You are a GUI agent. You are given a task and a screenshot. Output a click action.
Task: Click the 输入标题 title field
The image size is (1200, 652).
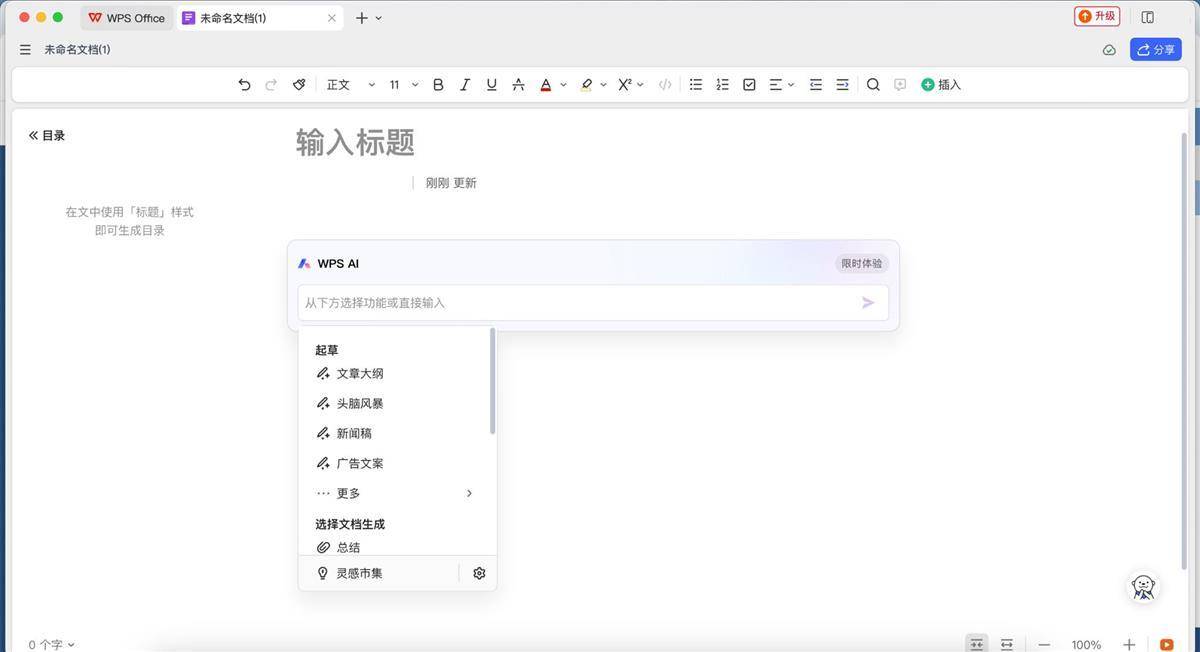coord(355,142)
